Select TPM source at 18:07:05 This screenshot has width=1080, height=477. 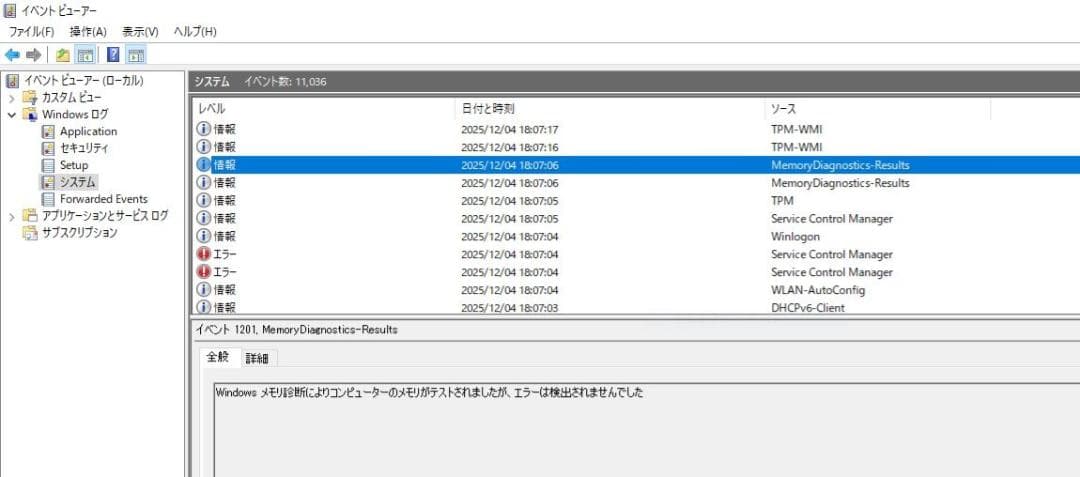click(x=782, y=200)
